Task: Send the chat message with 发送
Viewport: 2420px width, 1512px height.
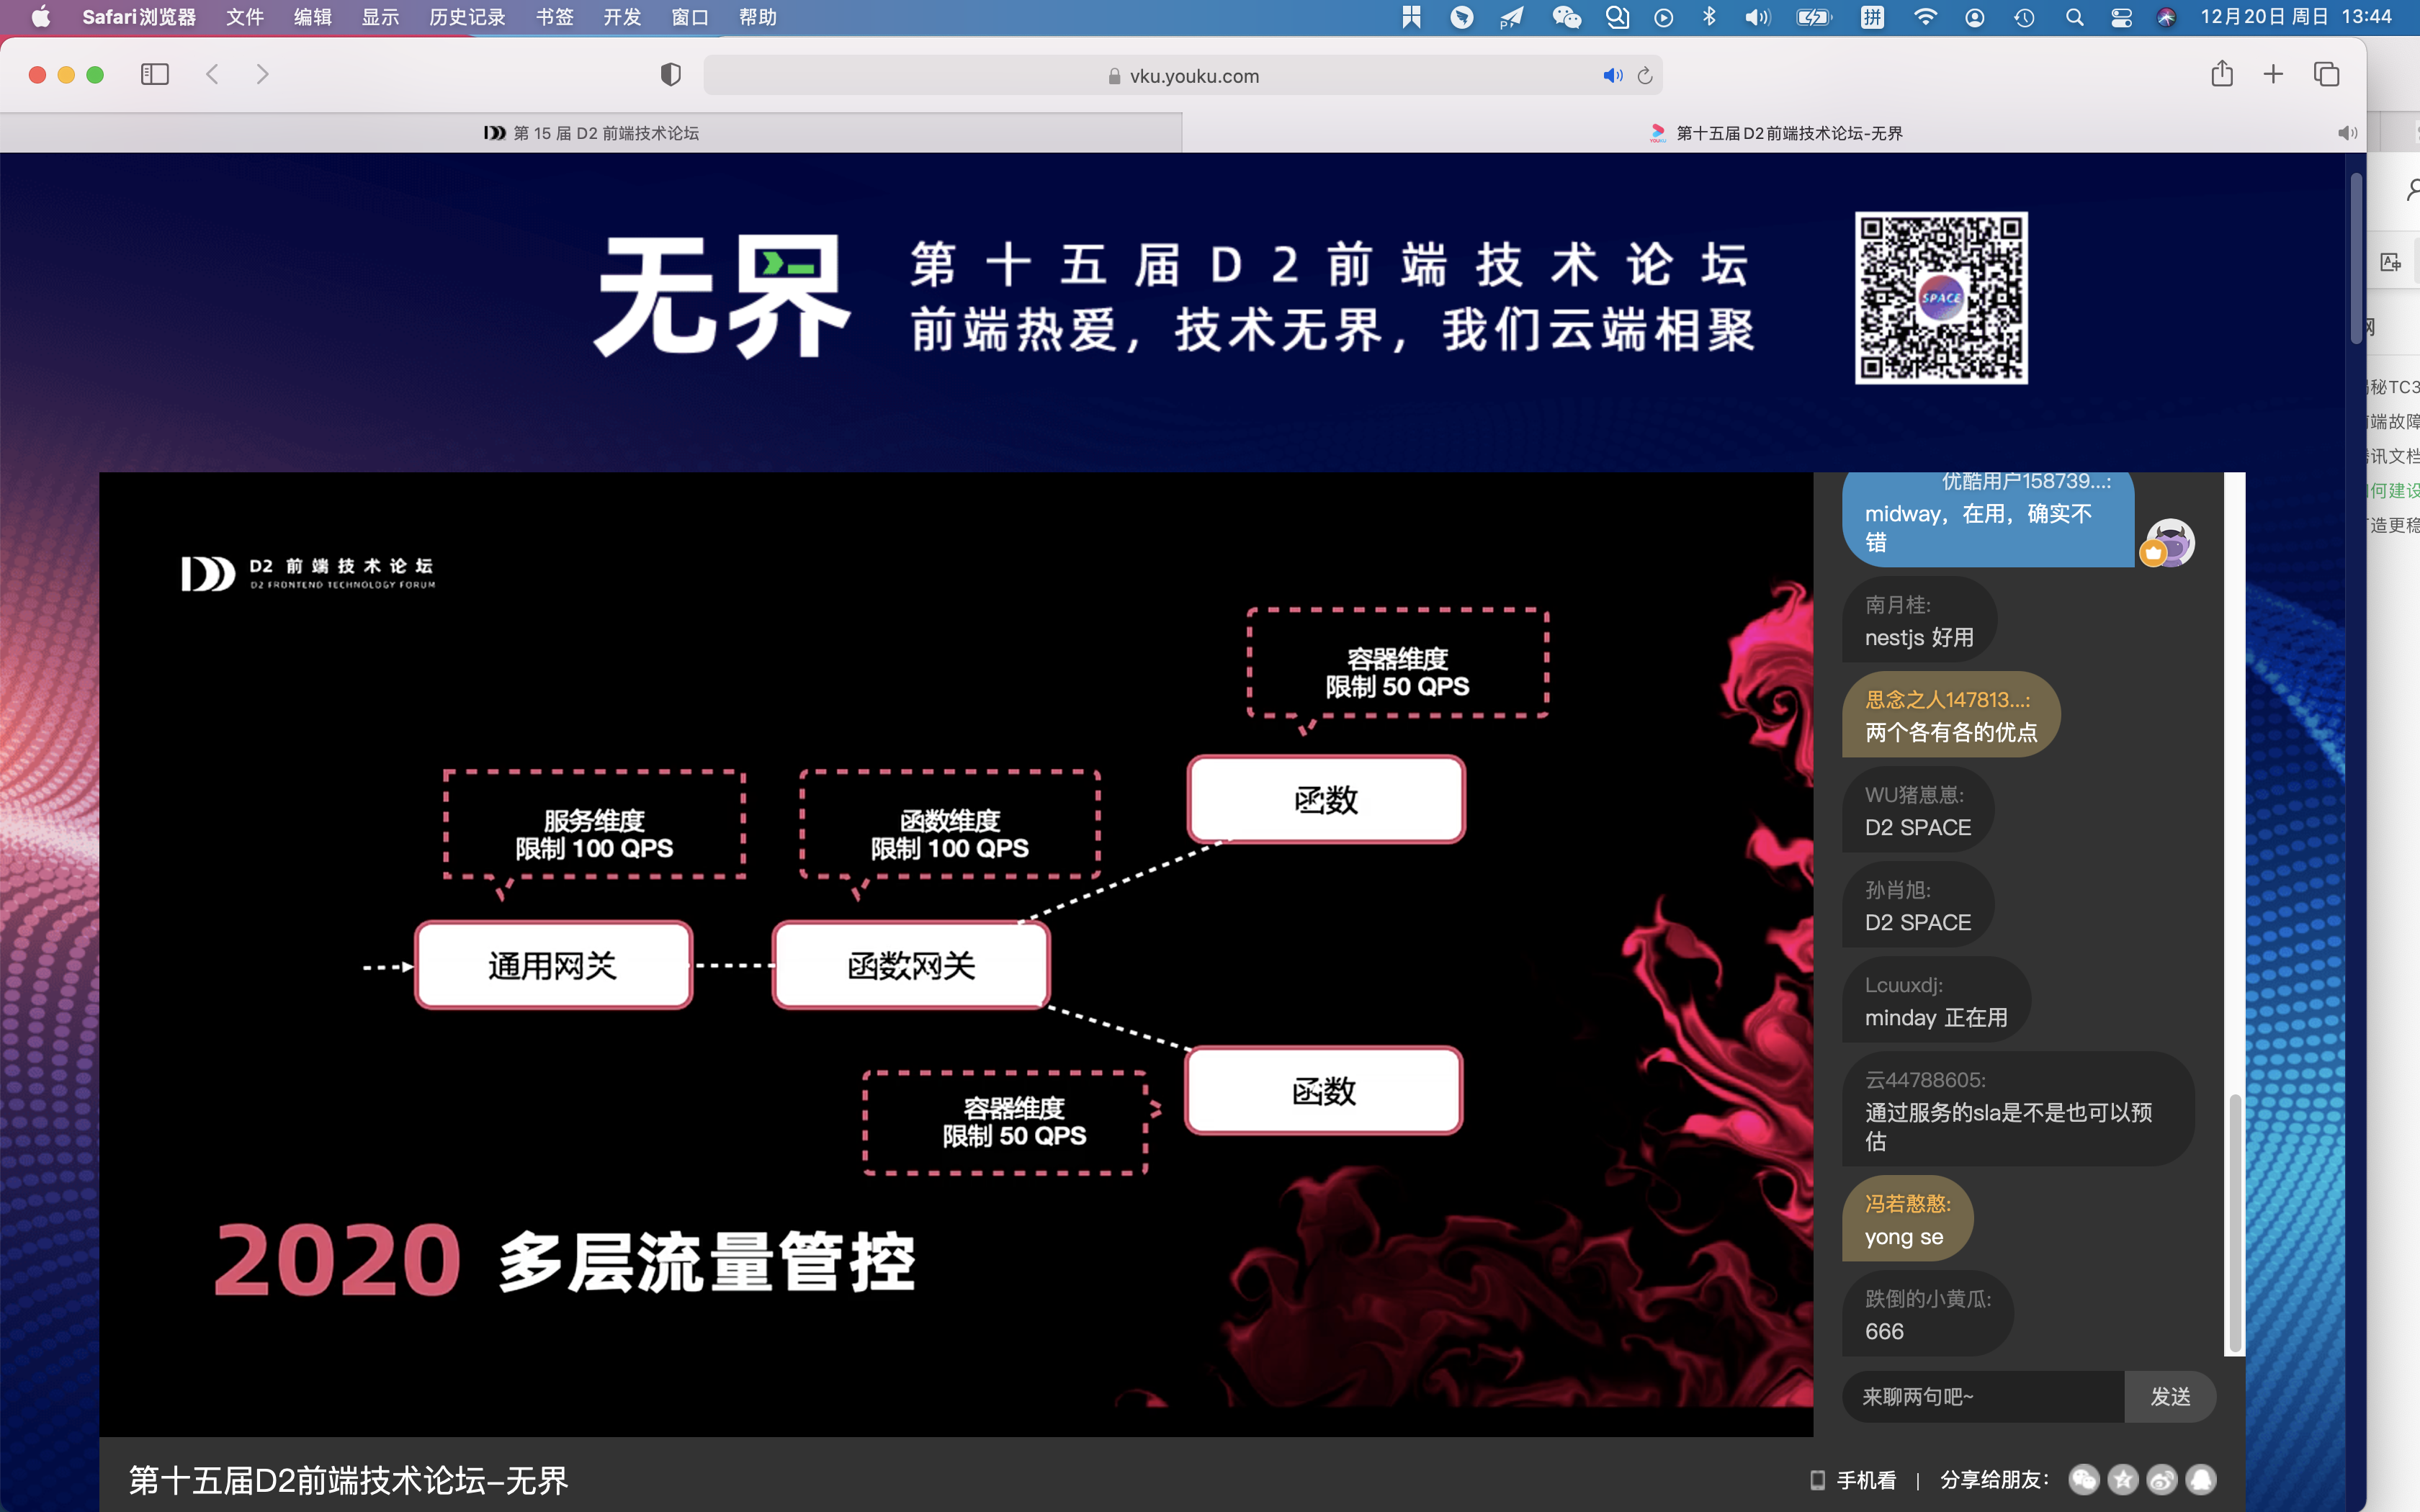Action: pyautogui.click(x=2170, y=1397)
